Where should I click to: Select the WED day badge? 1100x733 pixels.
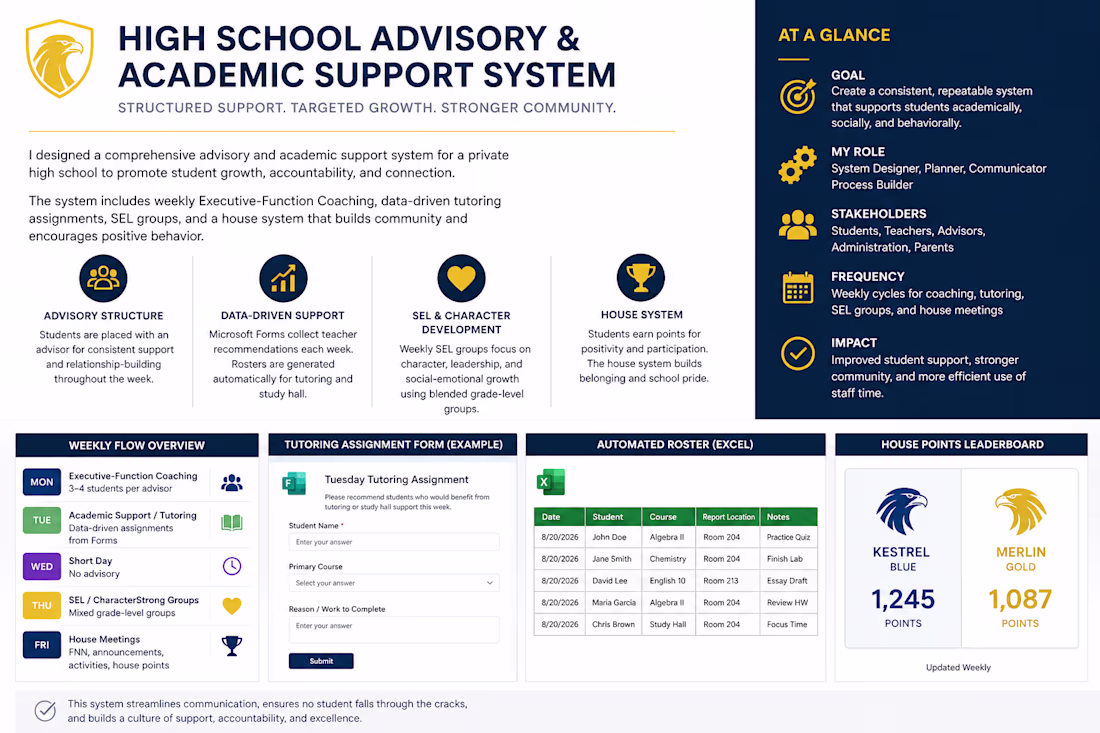pyautogui.click(x=41, y=566)
